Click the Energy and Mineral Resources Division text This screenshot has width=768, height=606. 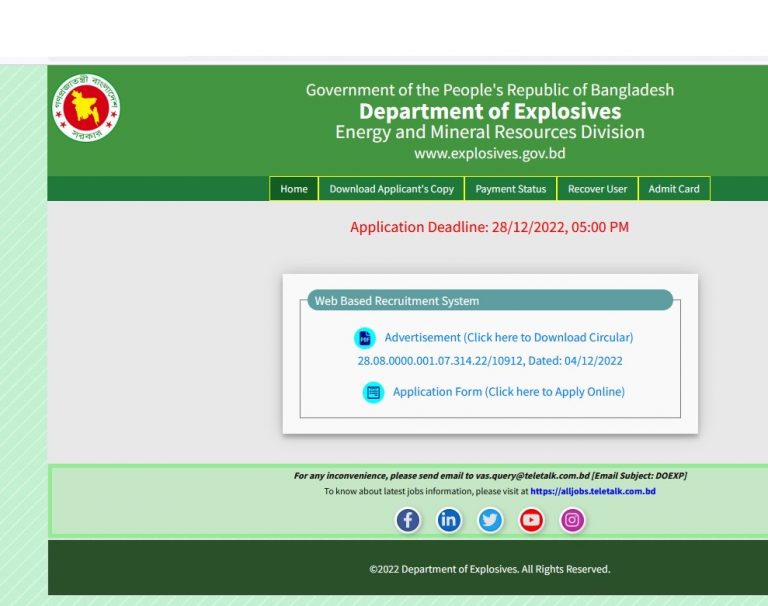click(490, 132)
